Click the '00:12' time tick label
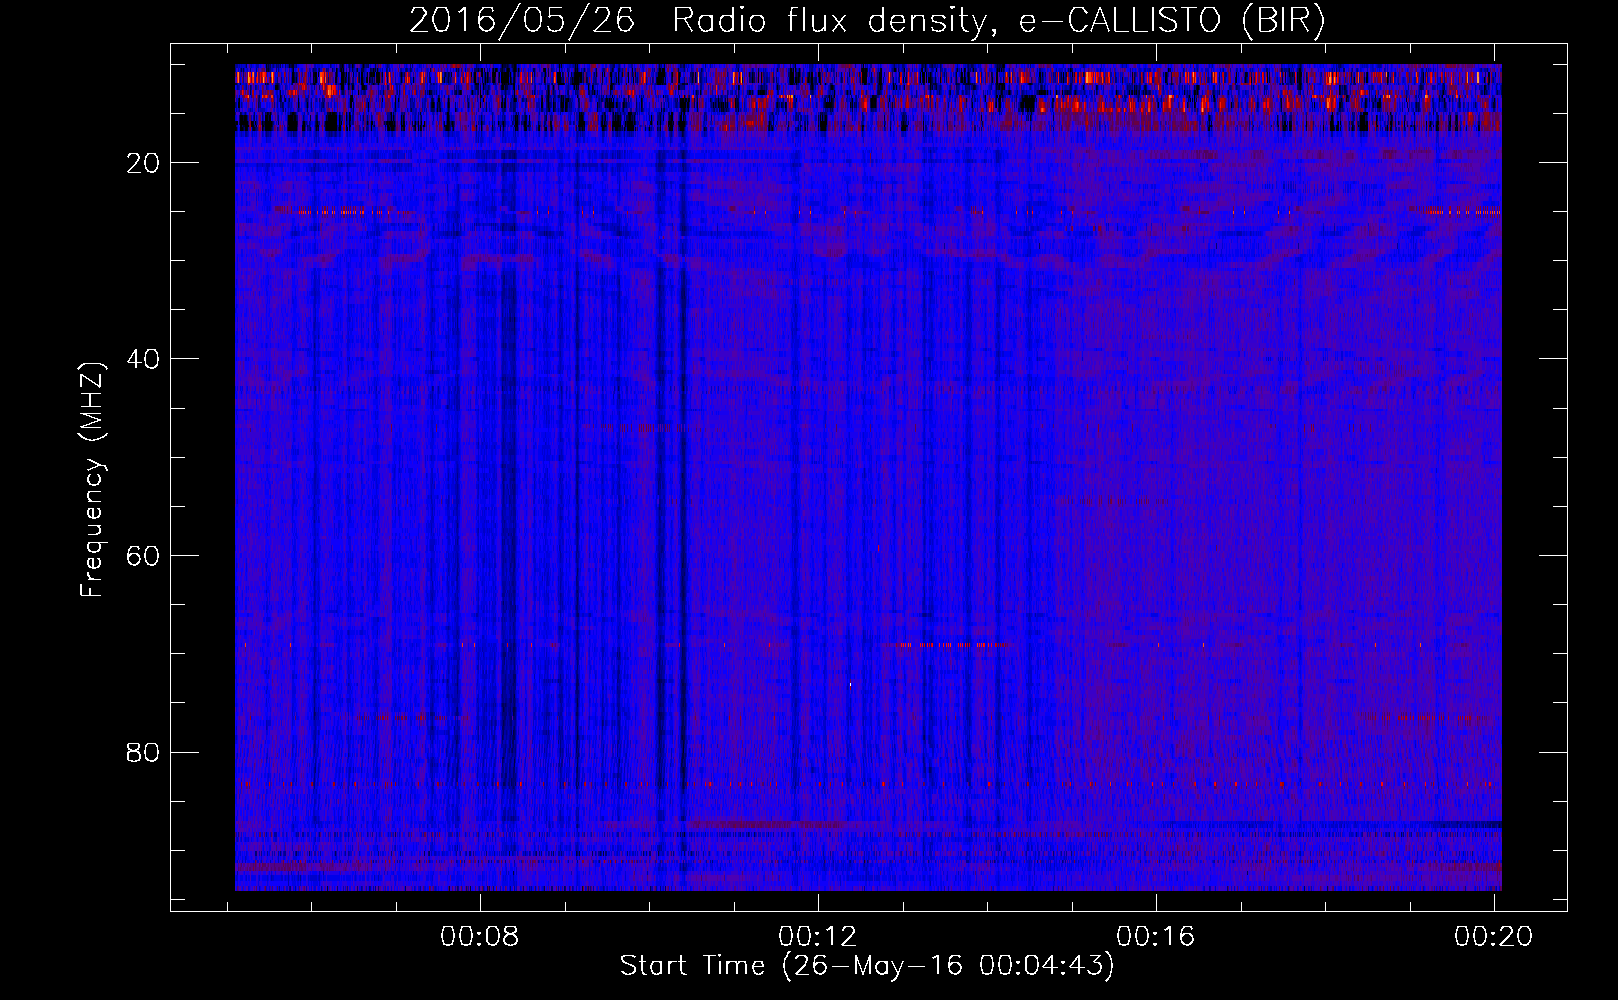The width and height of the screenshot is (1618, 1000). tap(818, 936)
